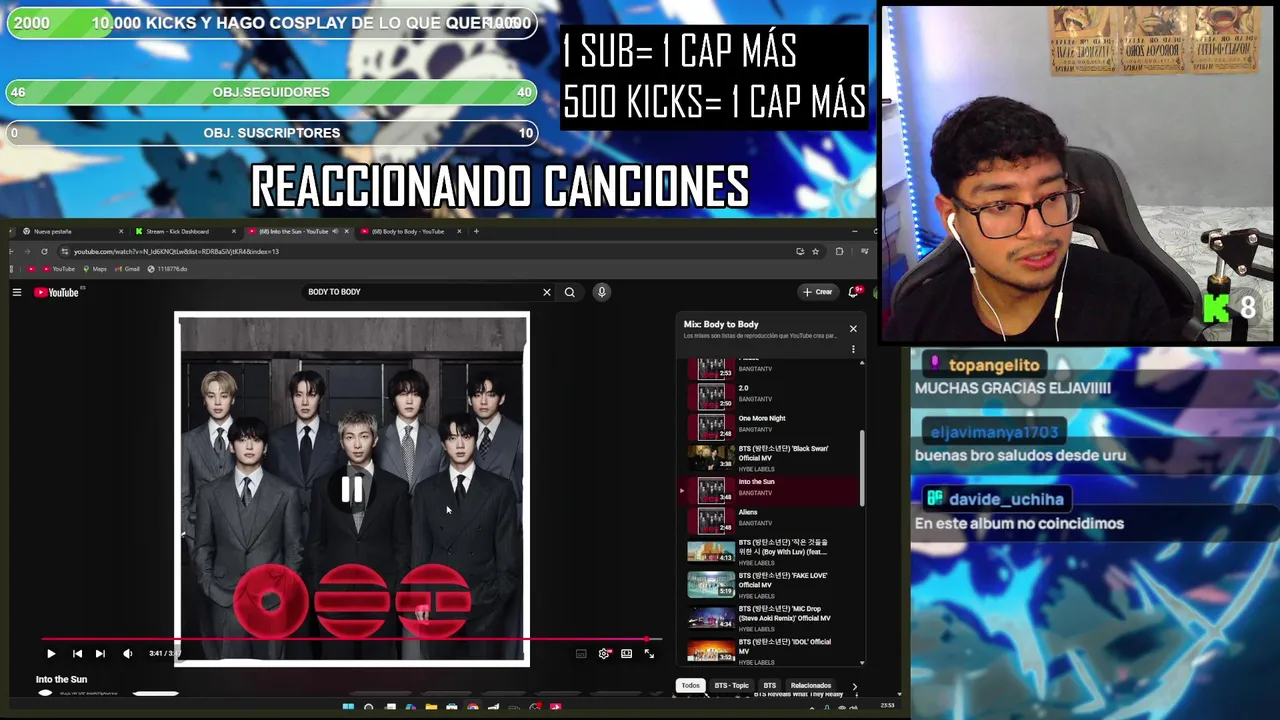Click the OBJ. SUSCRIPTORES goal bar
The image size is (1280, 720).
271,133
